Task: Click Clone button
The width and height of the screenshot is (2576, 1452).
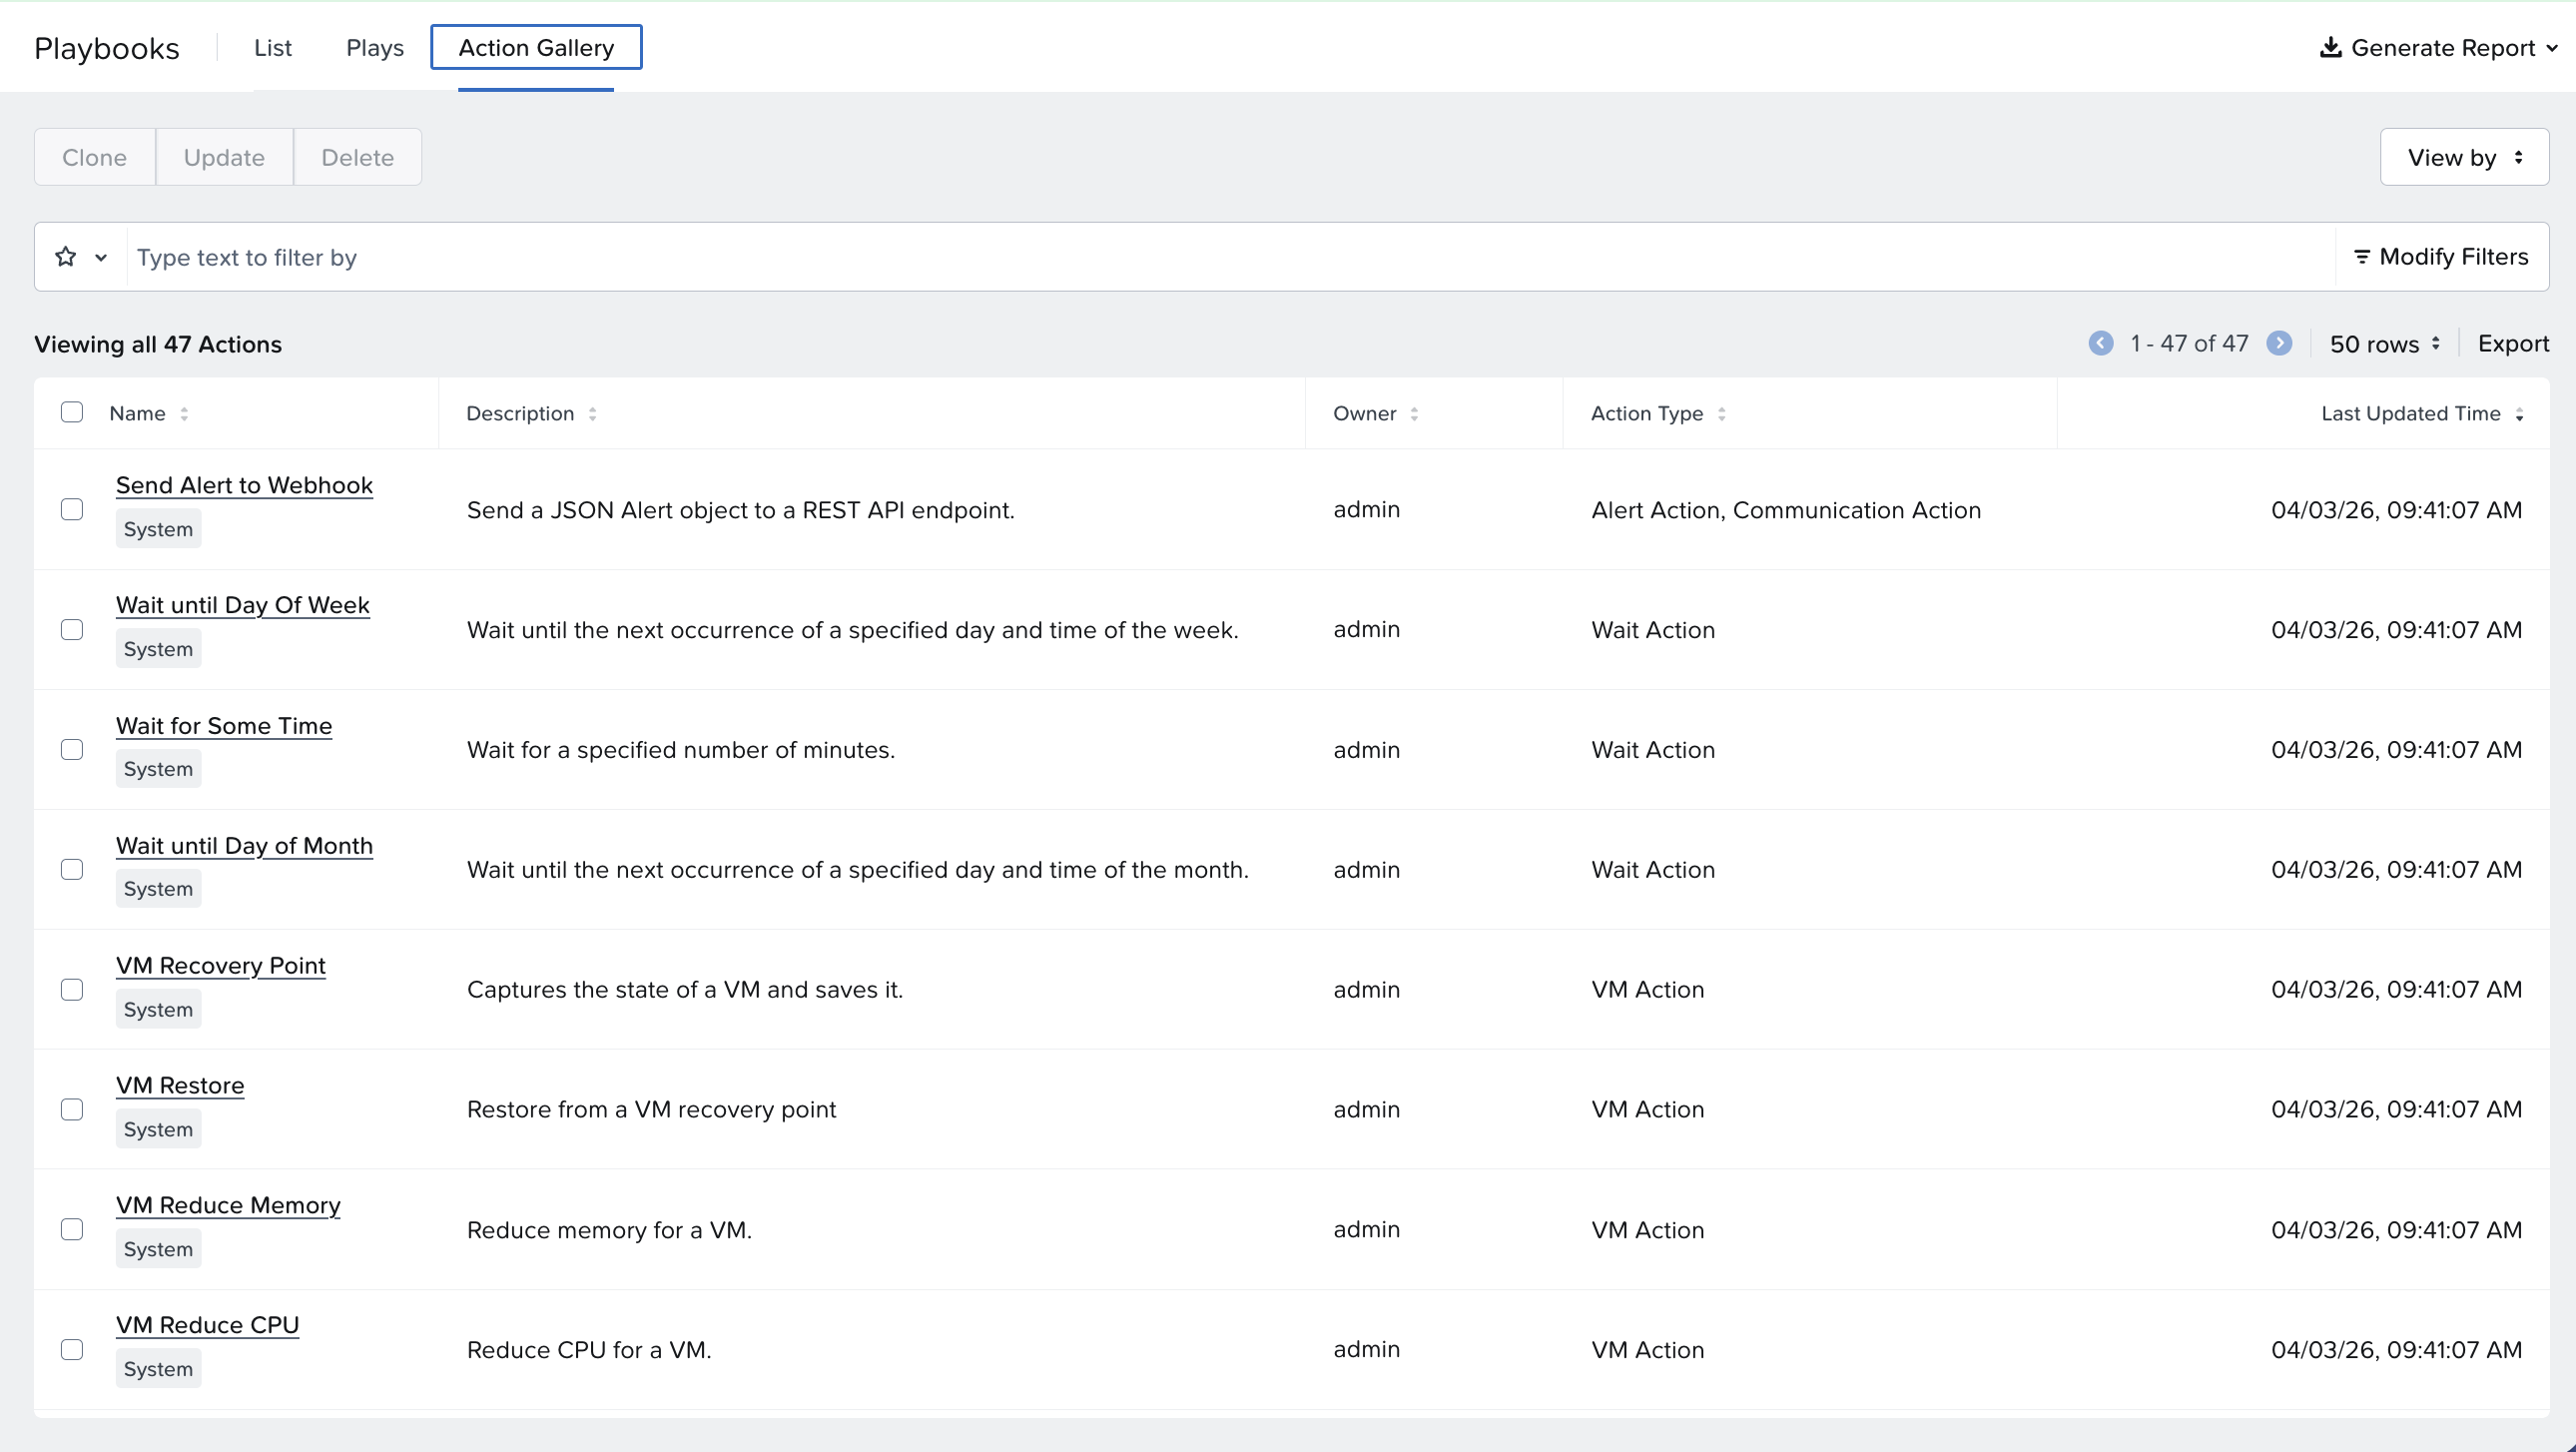Action: (x=95, y=157)
